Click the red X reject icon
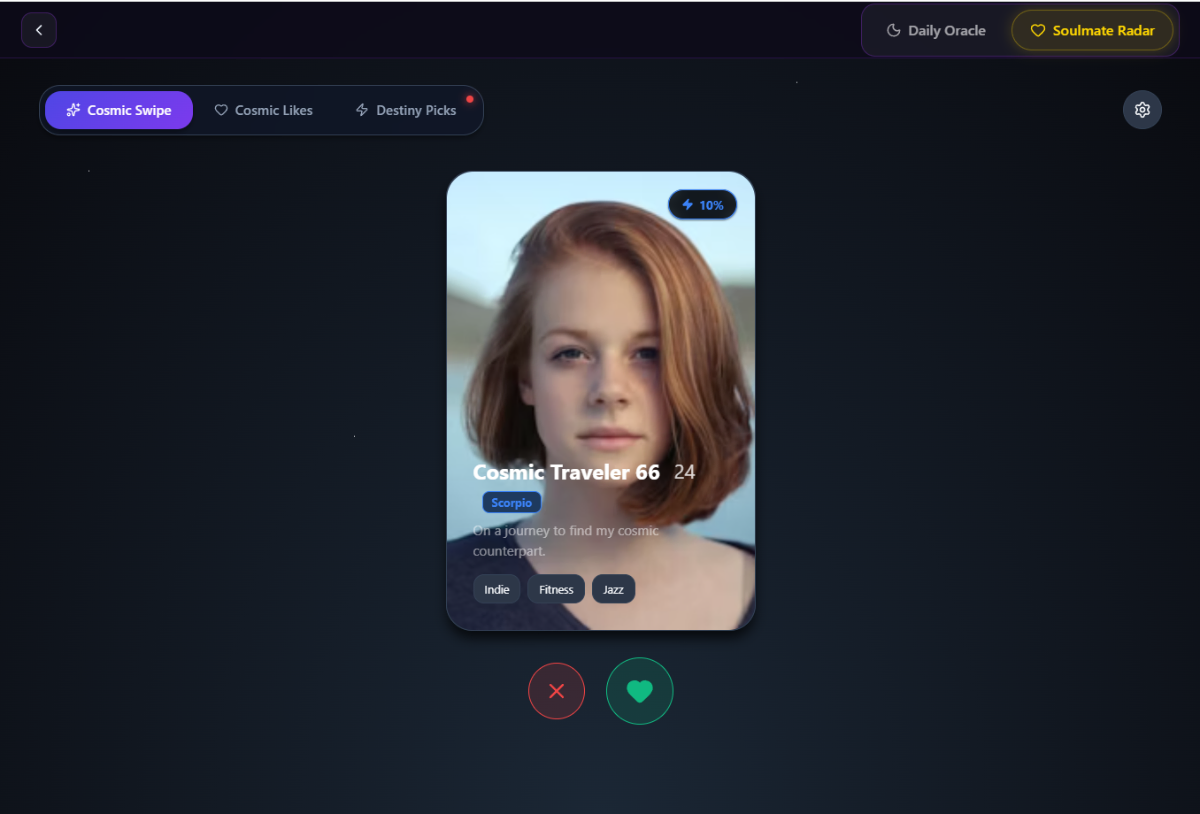This screenshot has width=1200, height=814. (556, 691)
